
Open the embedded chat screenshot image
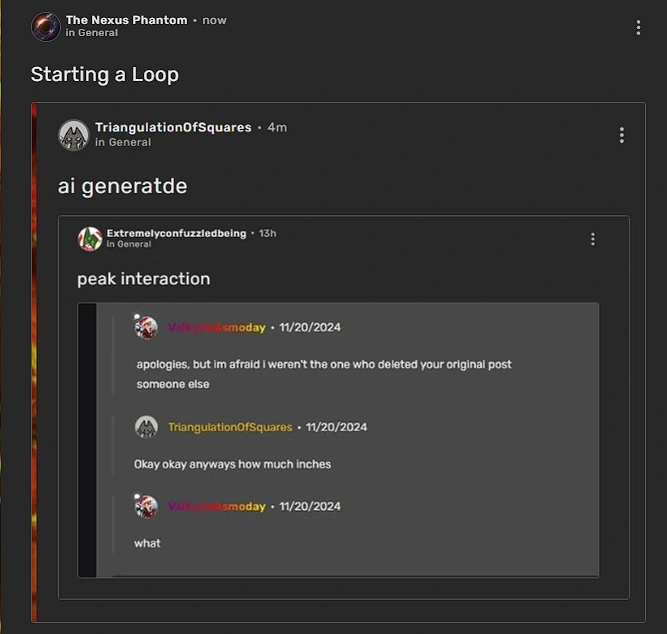[x=338, y=440]
